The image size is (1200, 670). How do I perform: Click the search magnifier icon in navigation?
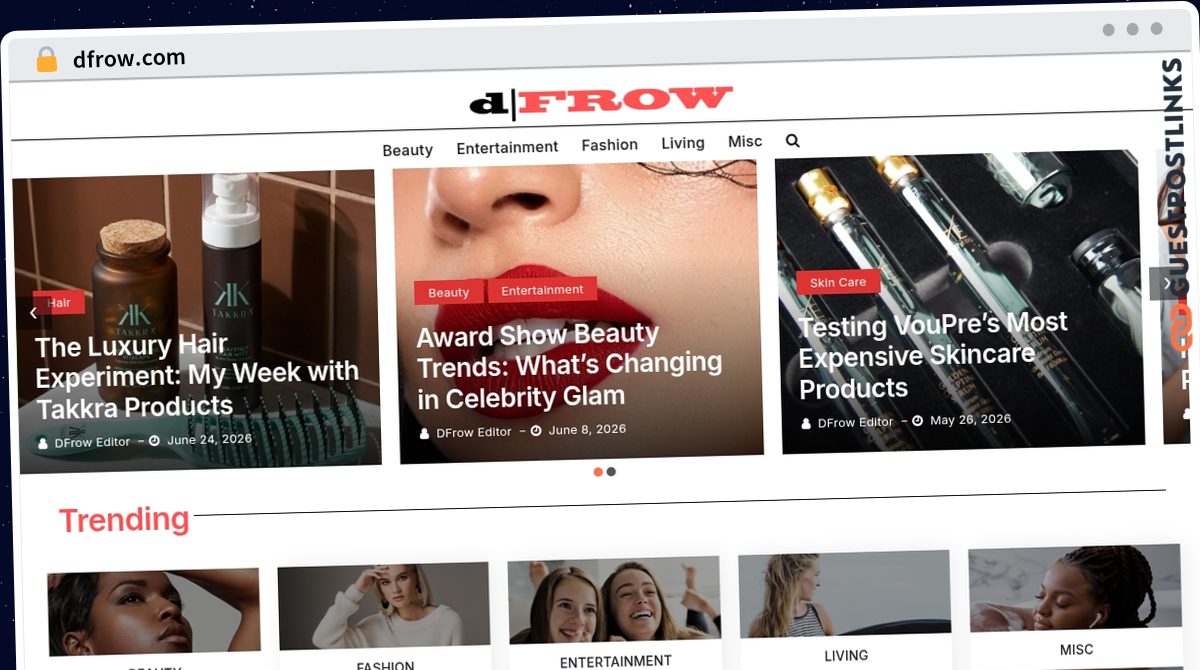pos(793,141)
